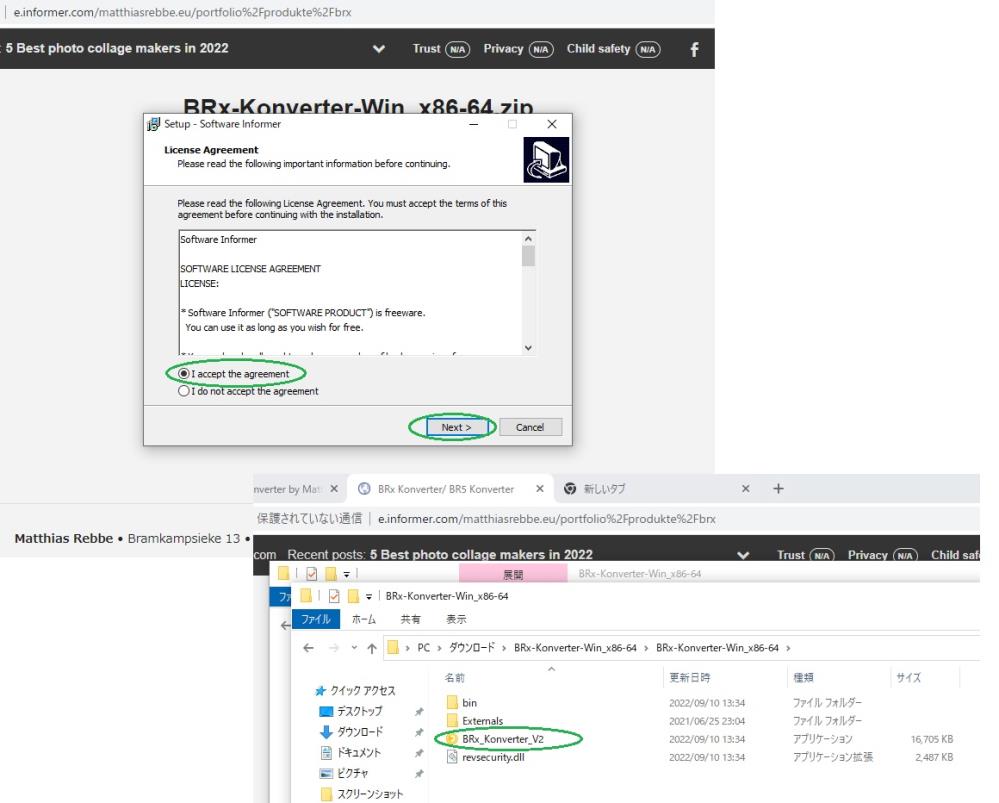The height and width of the screenshot is (803, 999).
Task: Switch to the 新しいタブ browser tab
Action: point(605,489)
